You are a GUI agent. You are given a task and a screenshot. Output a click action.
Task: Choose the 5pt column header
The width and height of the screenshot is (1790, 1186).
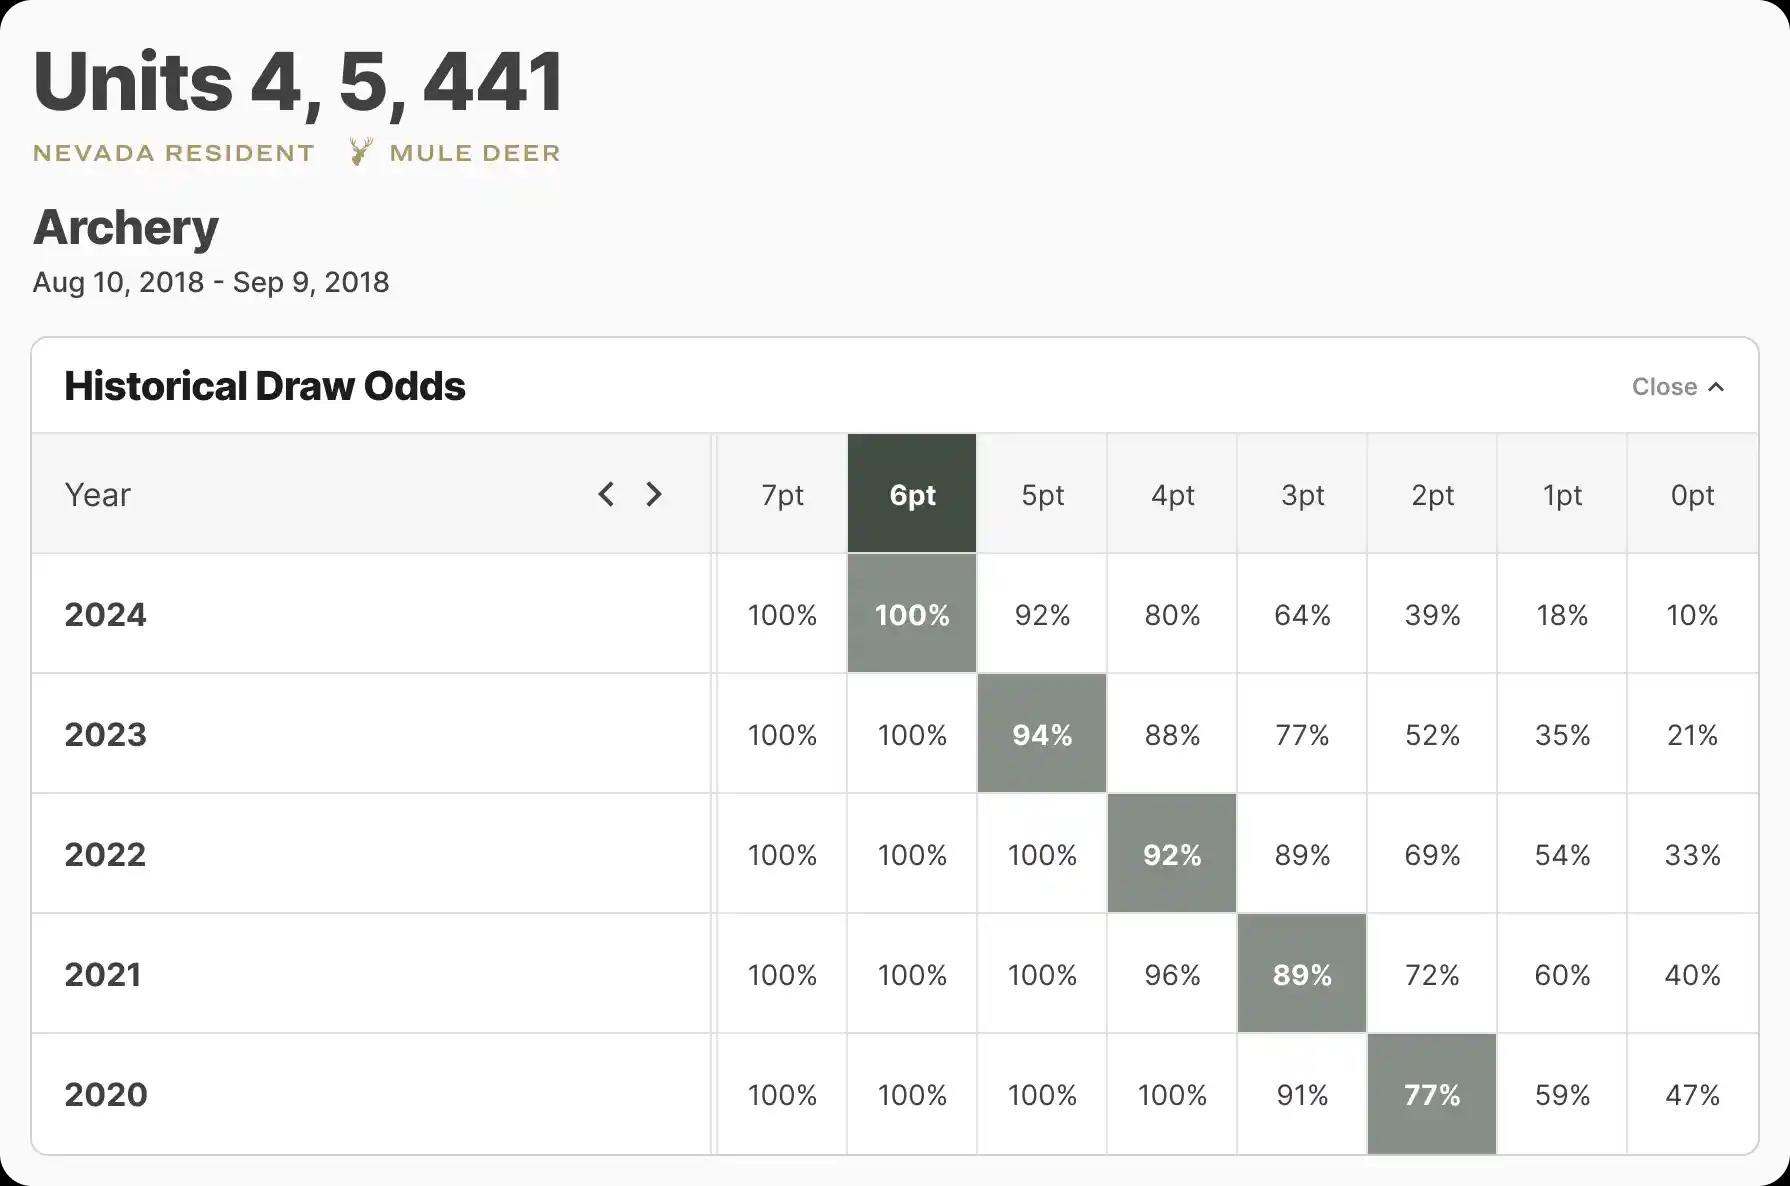pyautogui.click(x=1042, y=495)
